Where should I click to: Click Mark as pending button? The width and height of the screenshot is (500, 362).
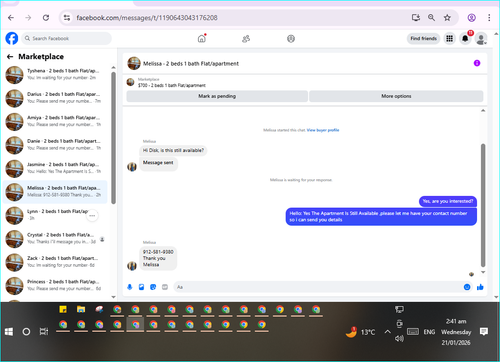(x=217, y=96)
